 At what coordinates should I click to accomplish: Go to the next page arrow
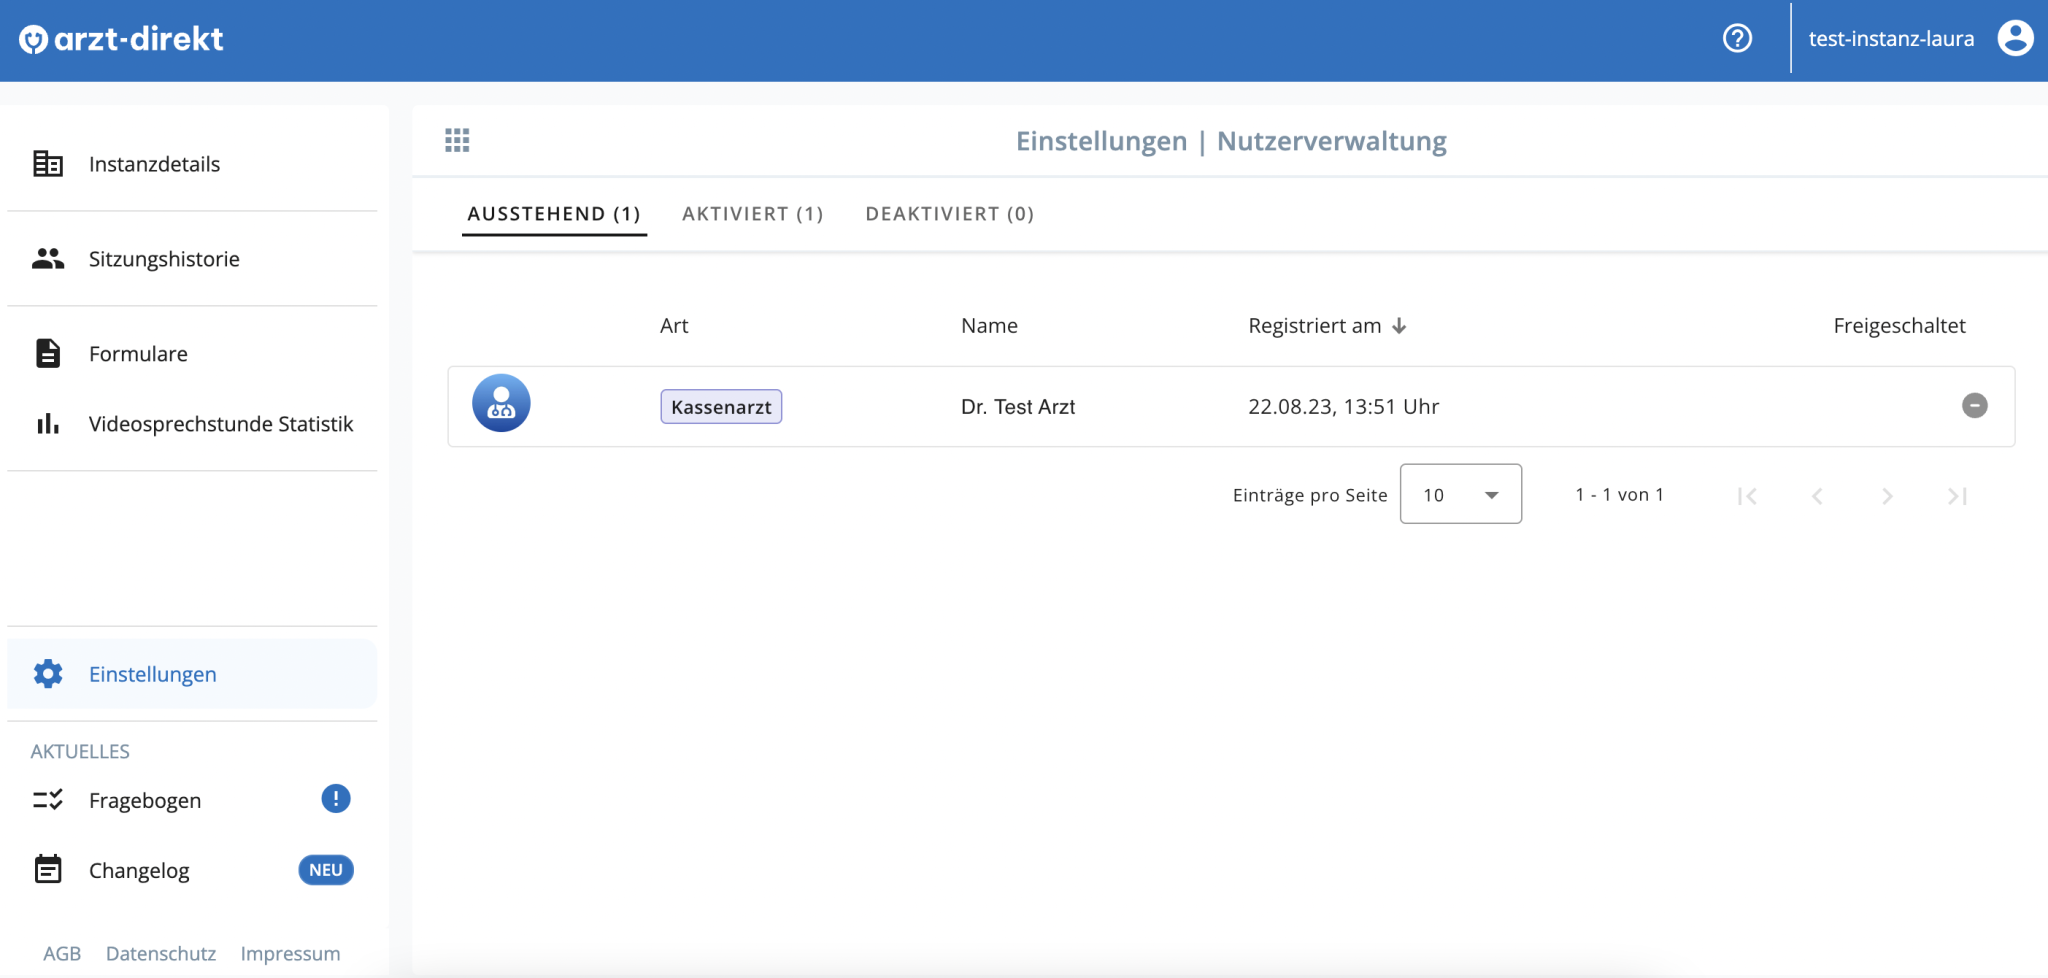click(1887, 496)
